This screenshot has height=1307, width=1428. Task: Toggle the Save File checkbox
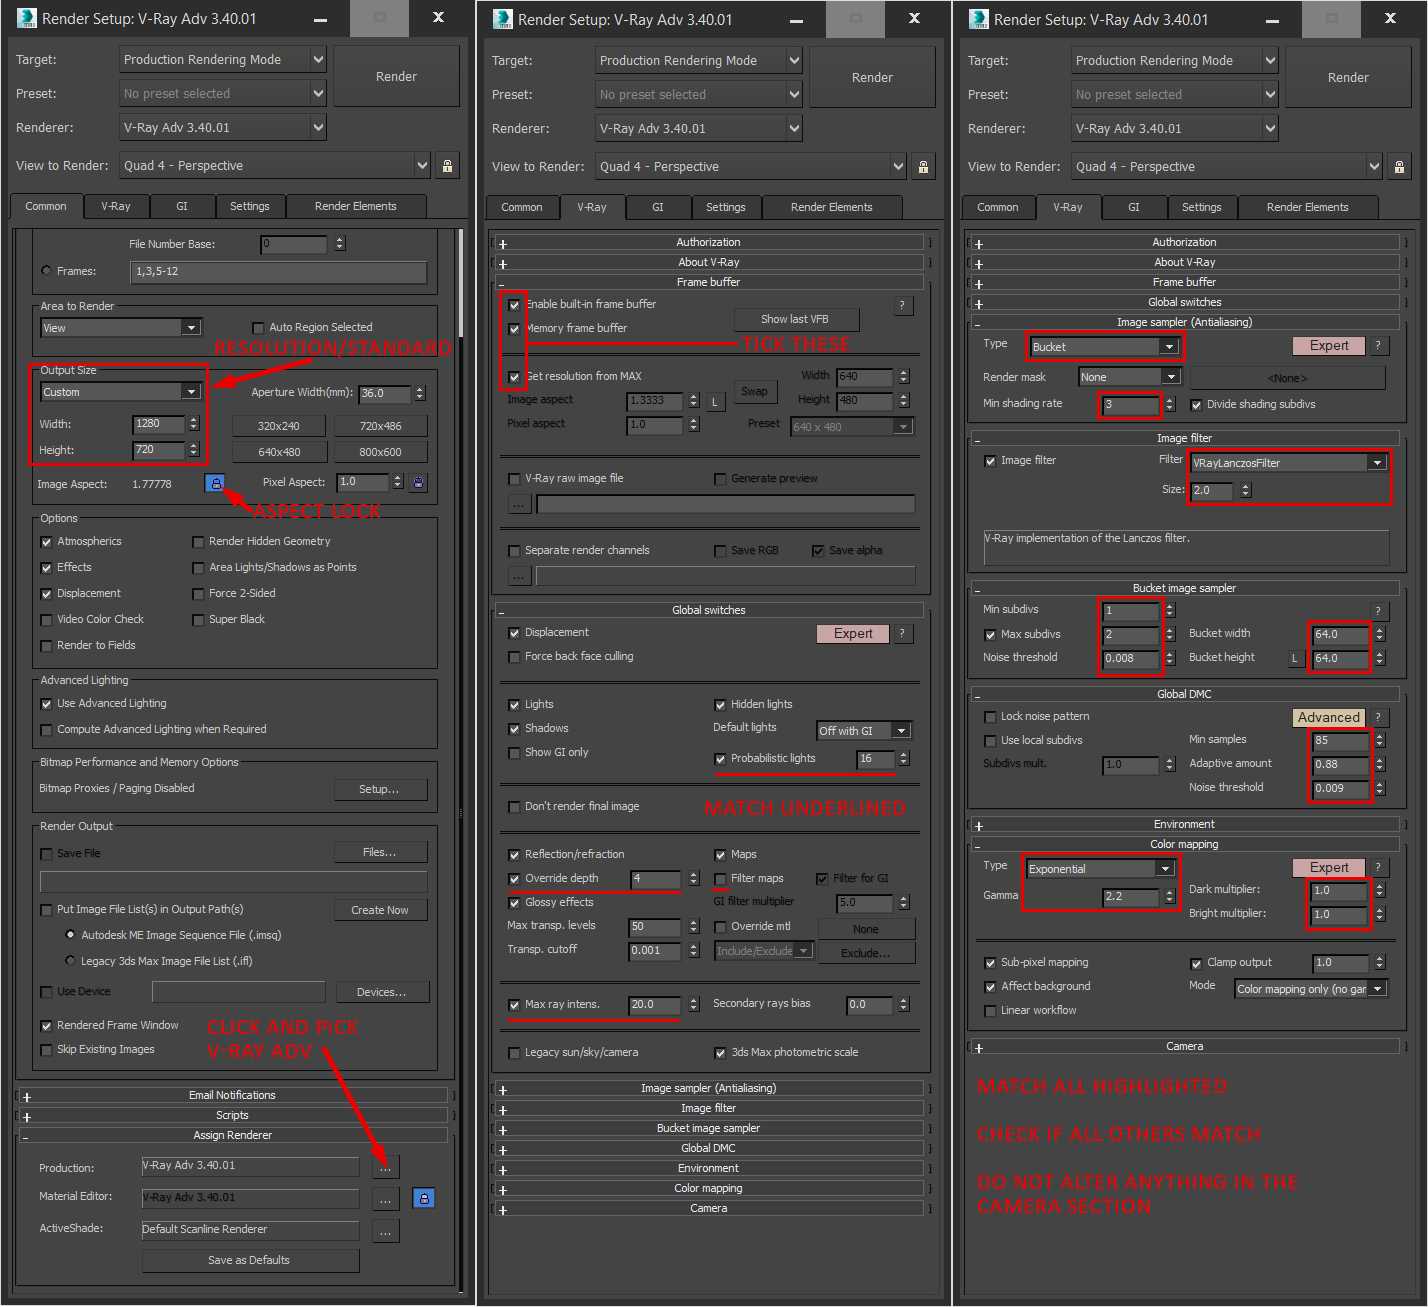(x=46, y=854)
